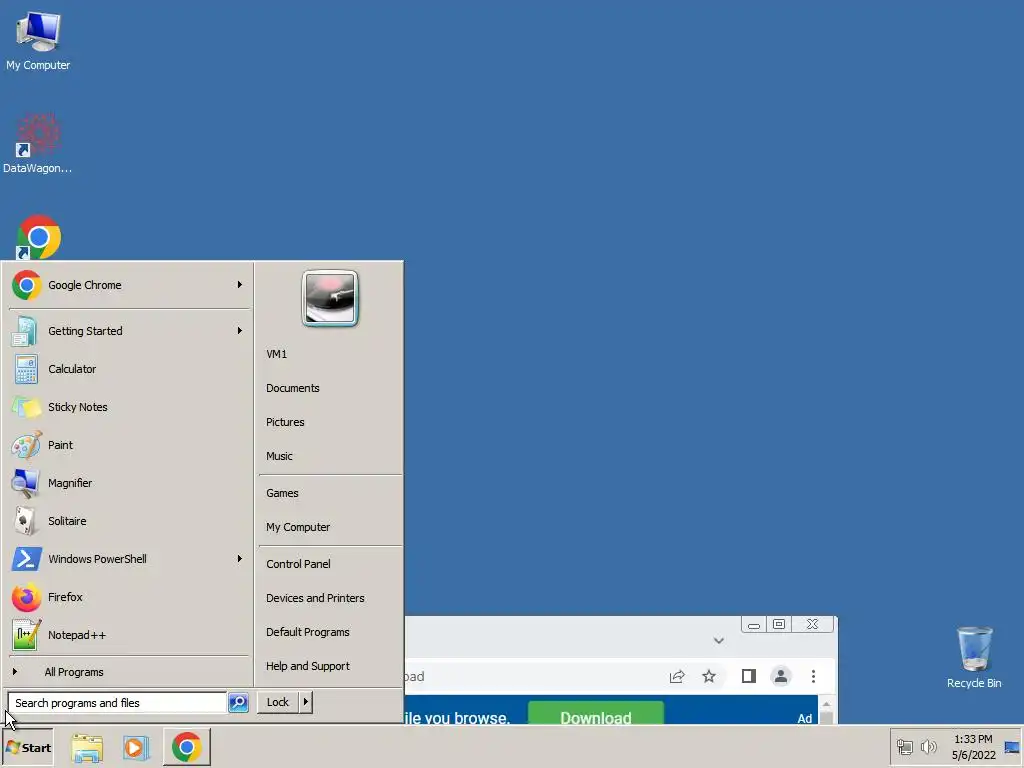Maximize the Chrome window
The height and width of the screenshot is (768, 1024).
pyautogui.click(x=778, y=624)
